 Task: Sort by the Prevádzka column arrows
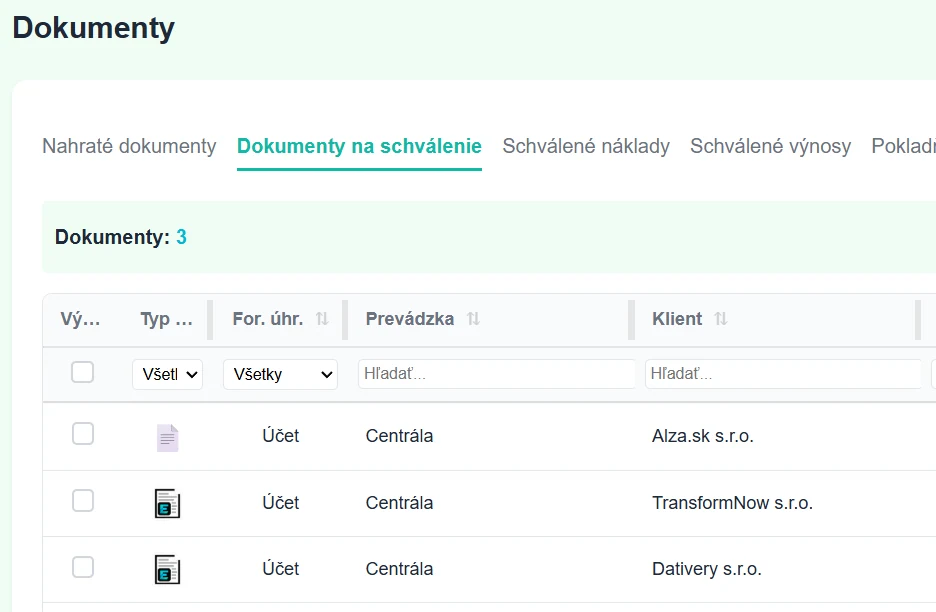pyautogui.click(x=473, y=319)
